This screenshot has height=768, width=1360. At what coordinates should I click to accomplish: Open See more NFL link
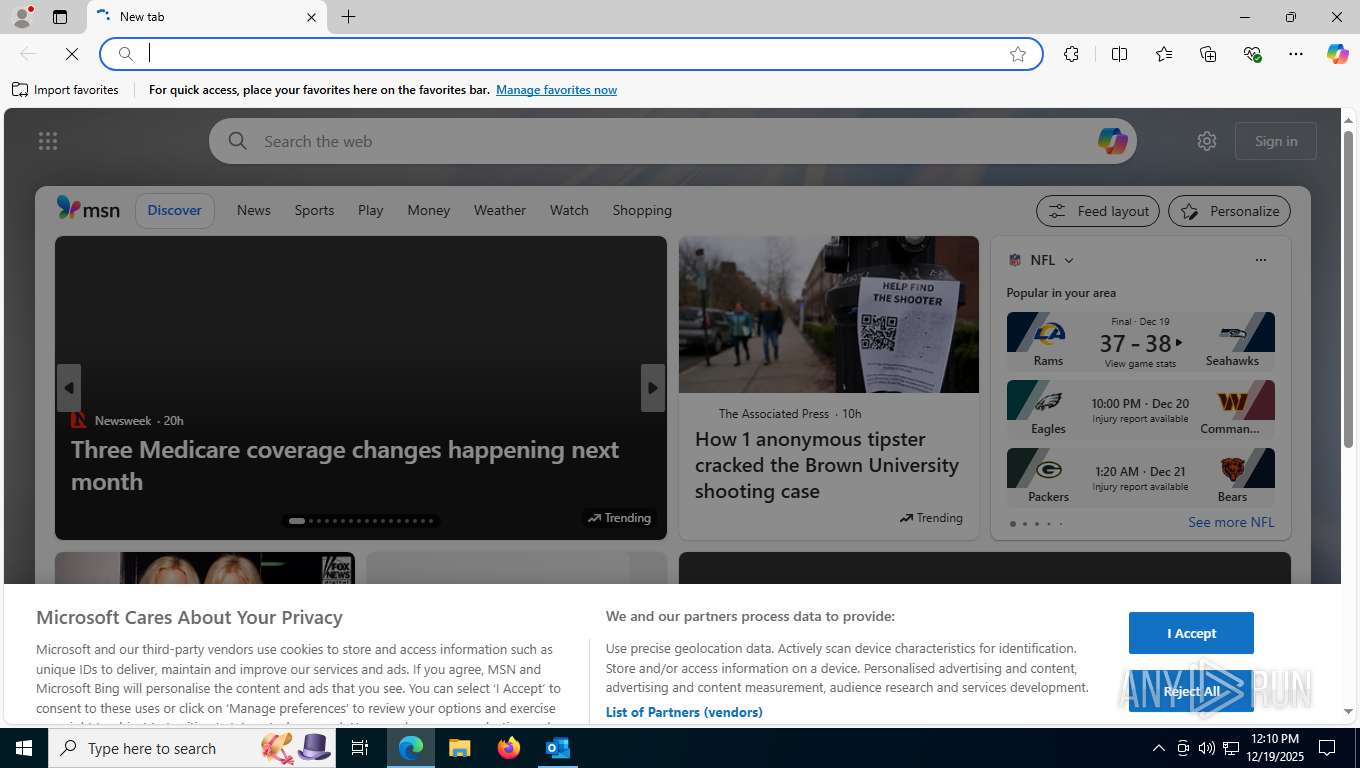(1231, 522)
